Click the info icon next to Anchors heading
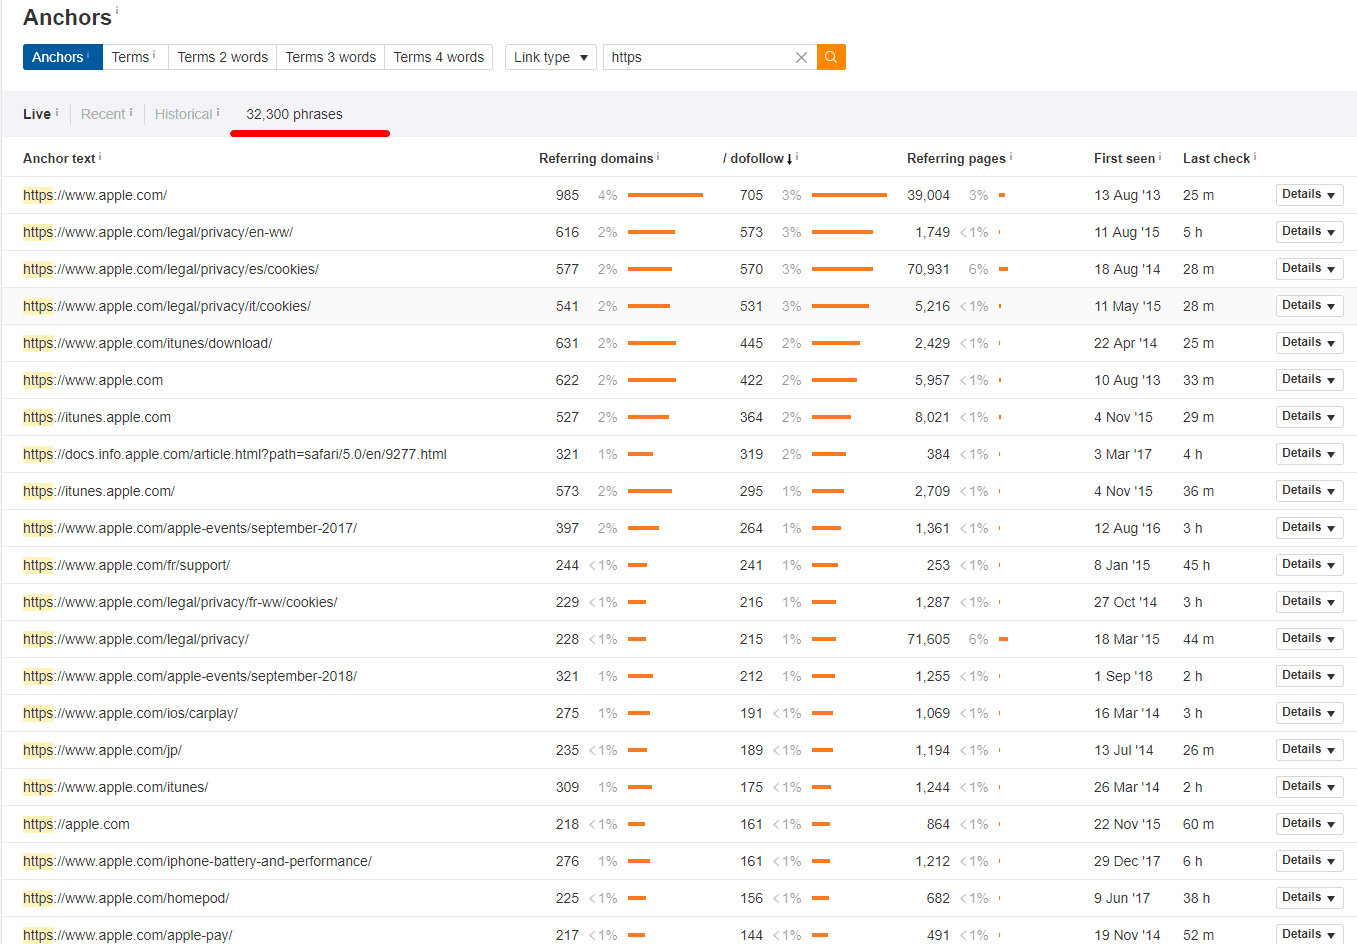Image resolution: width=1357 pixels, height=944 pixels. [117, 10]
